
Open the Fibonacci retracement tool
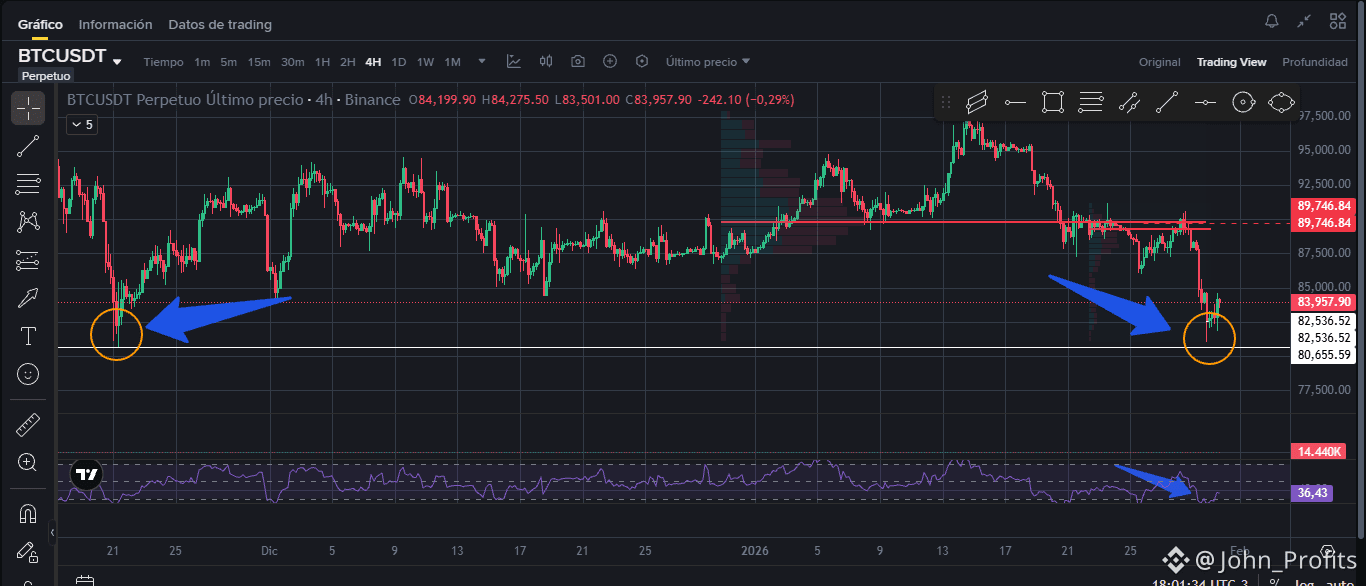point(28,184)
